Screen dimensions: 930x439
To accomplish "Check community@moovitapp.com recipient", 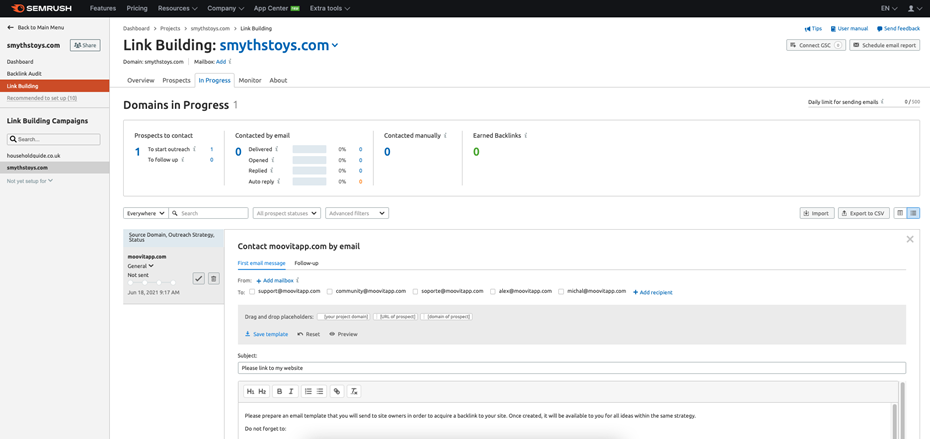I will [330, 291].
